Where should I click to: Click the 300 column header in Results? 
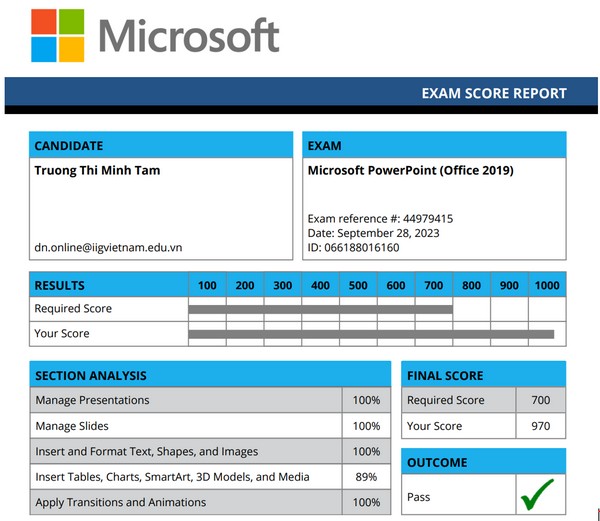[x=283, y=285]
